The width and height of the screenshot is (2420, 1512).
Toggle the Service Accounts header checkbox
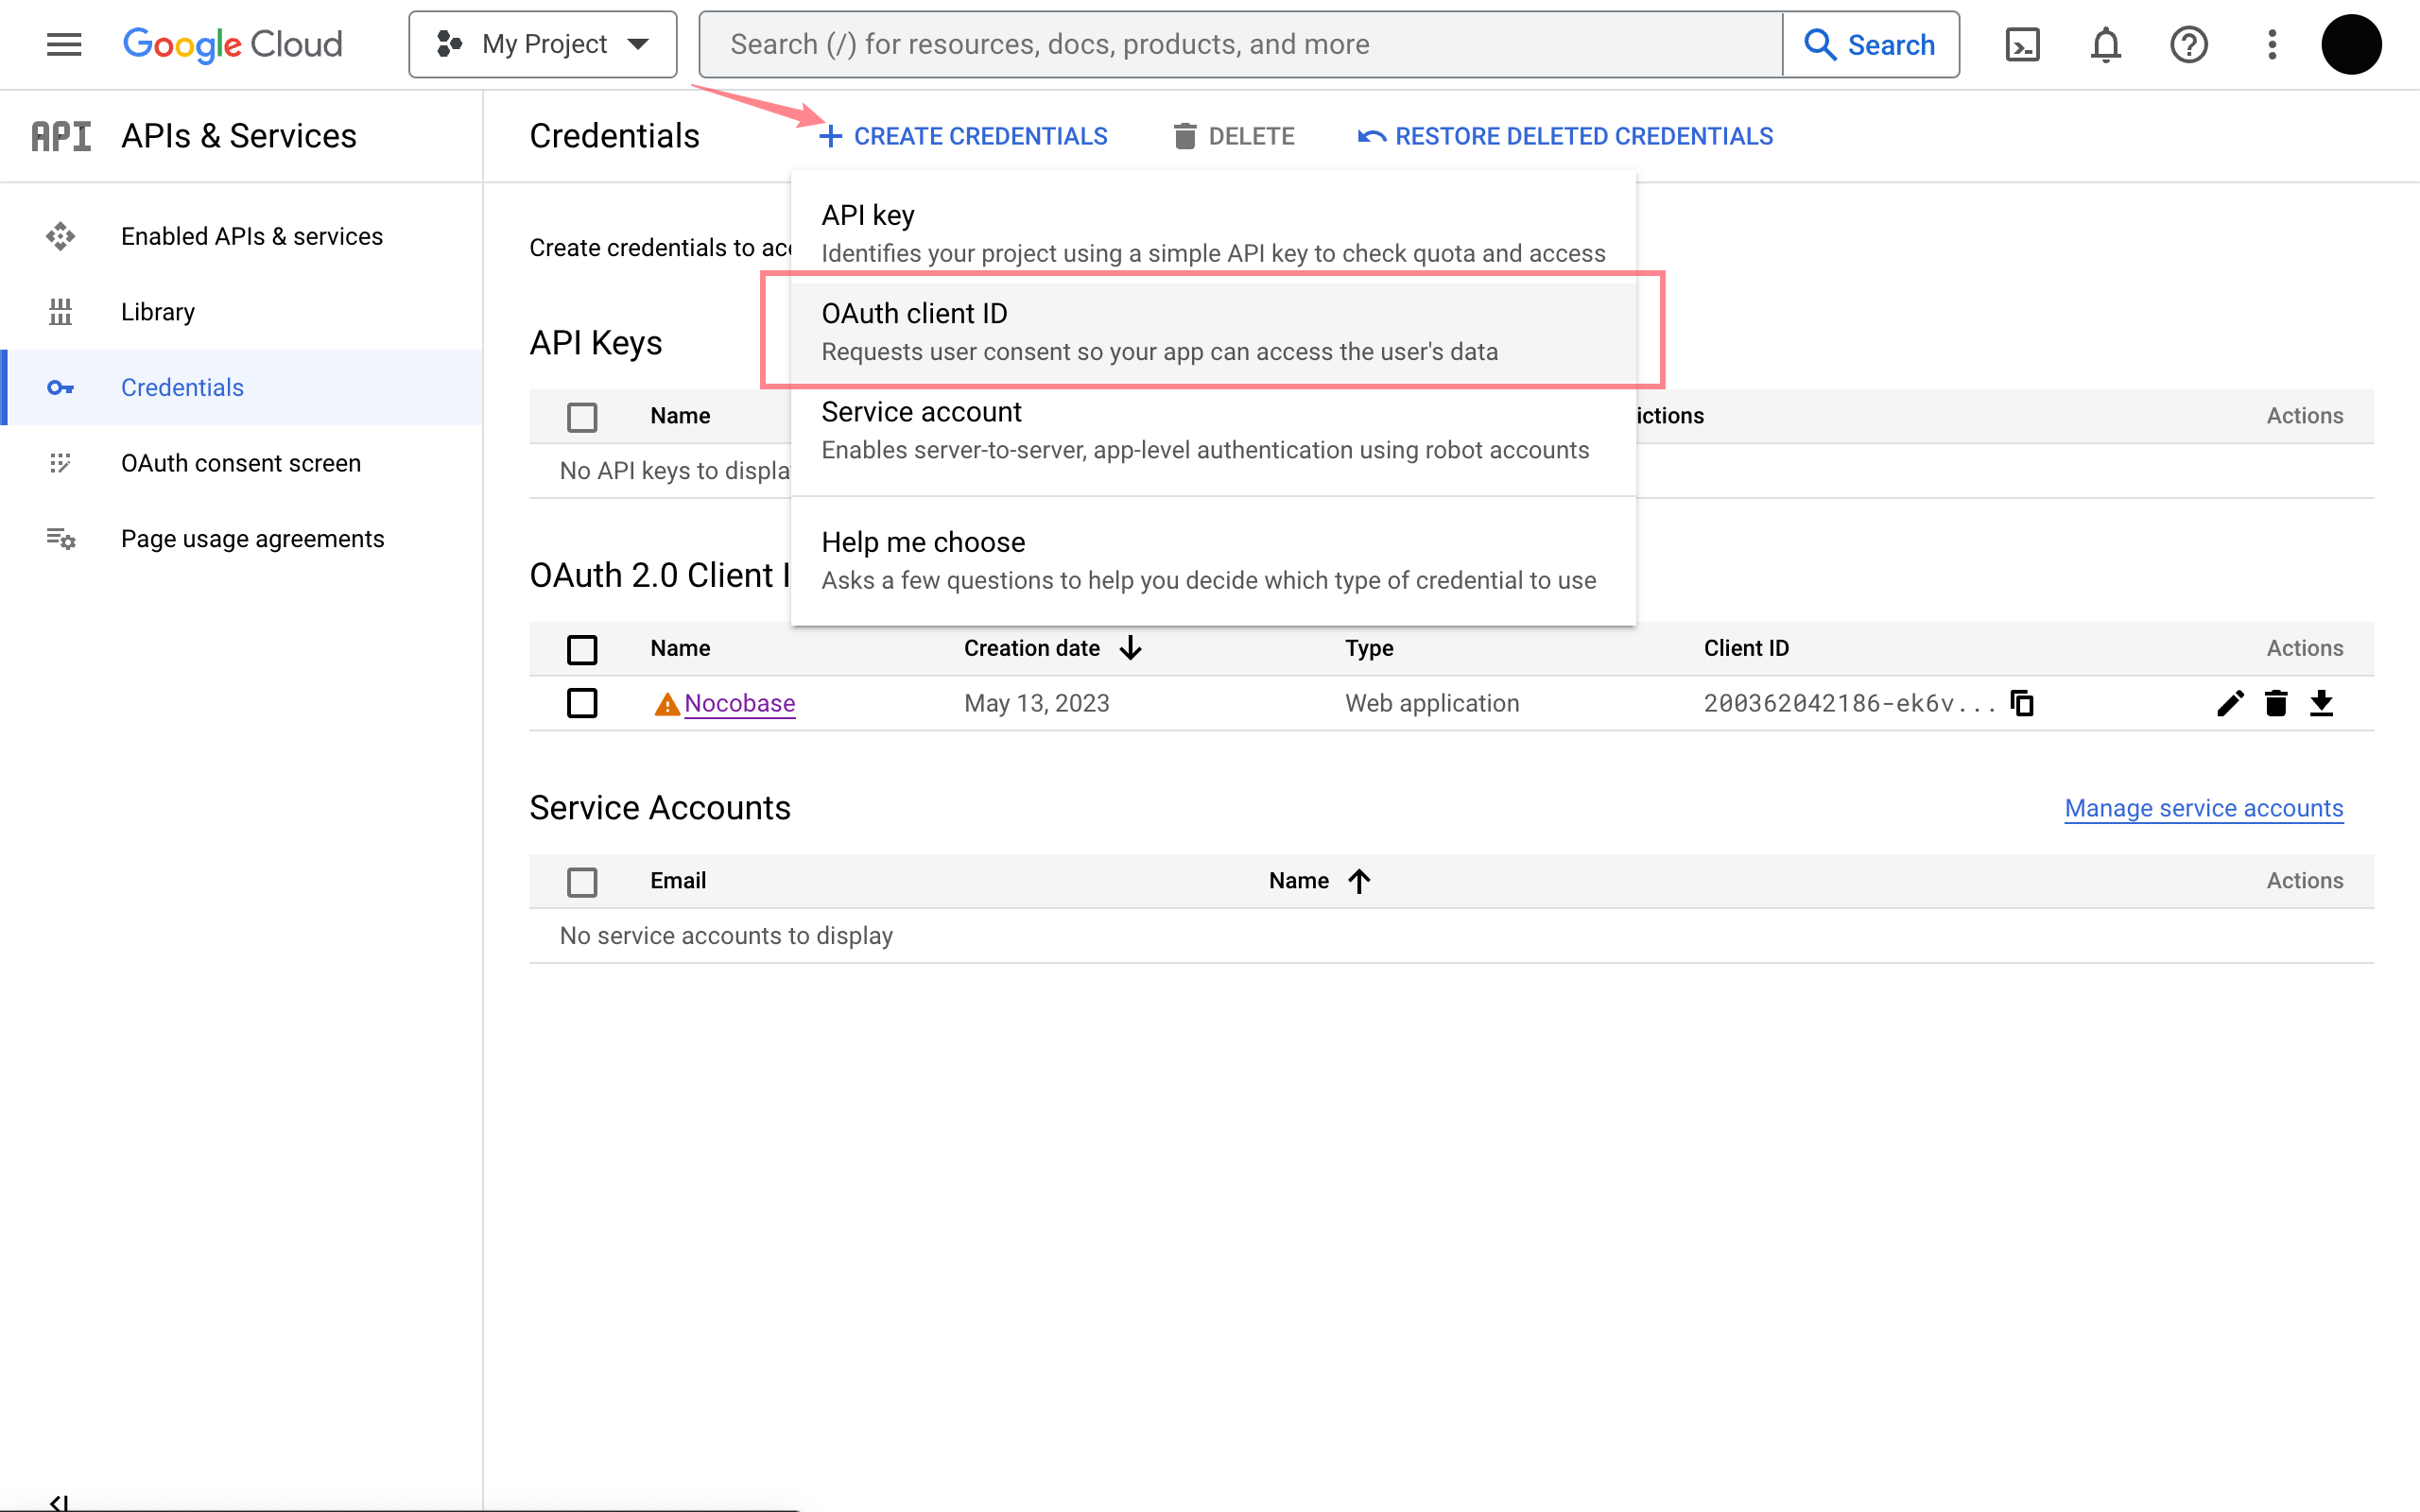point(582,881)
